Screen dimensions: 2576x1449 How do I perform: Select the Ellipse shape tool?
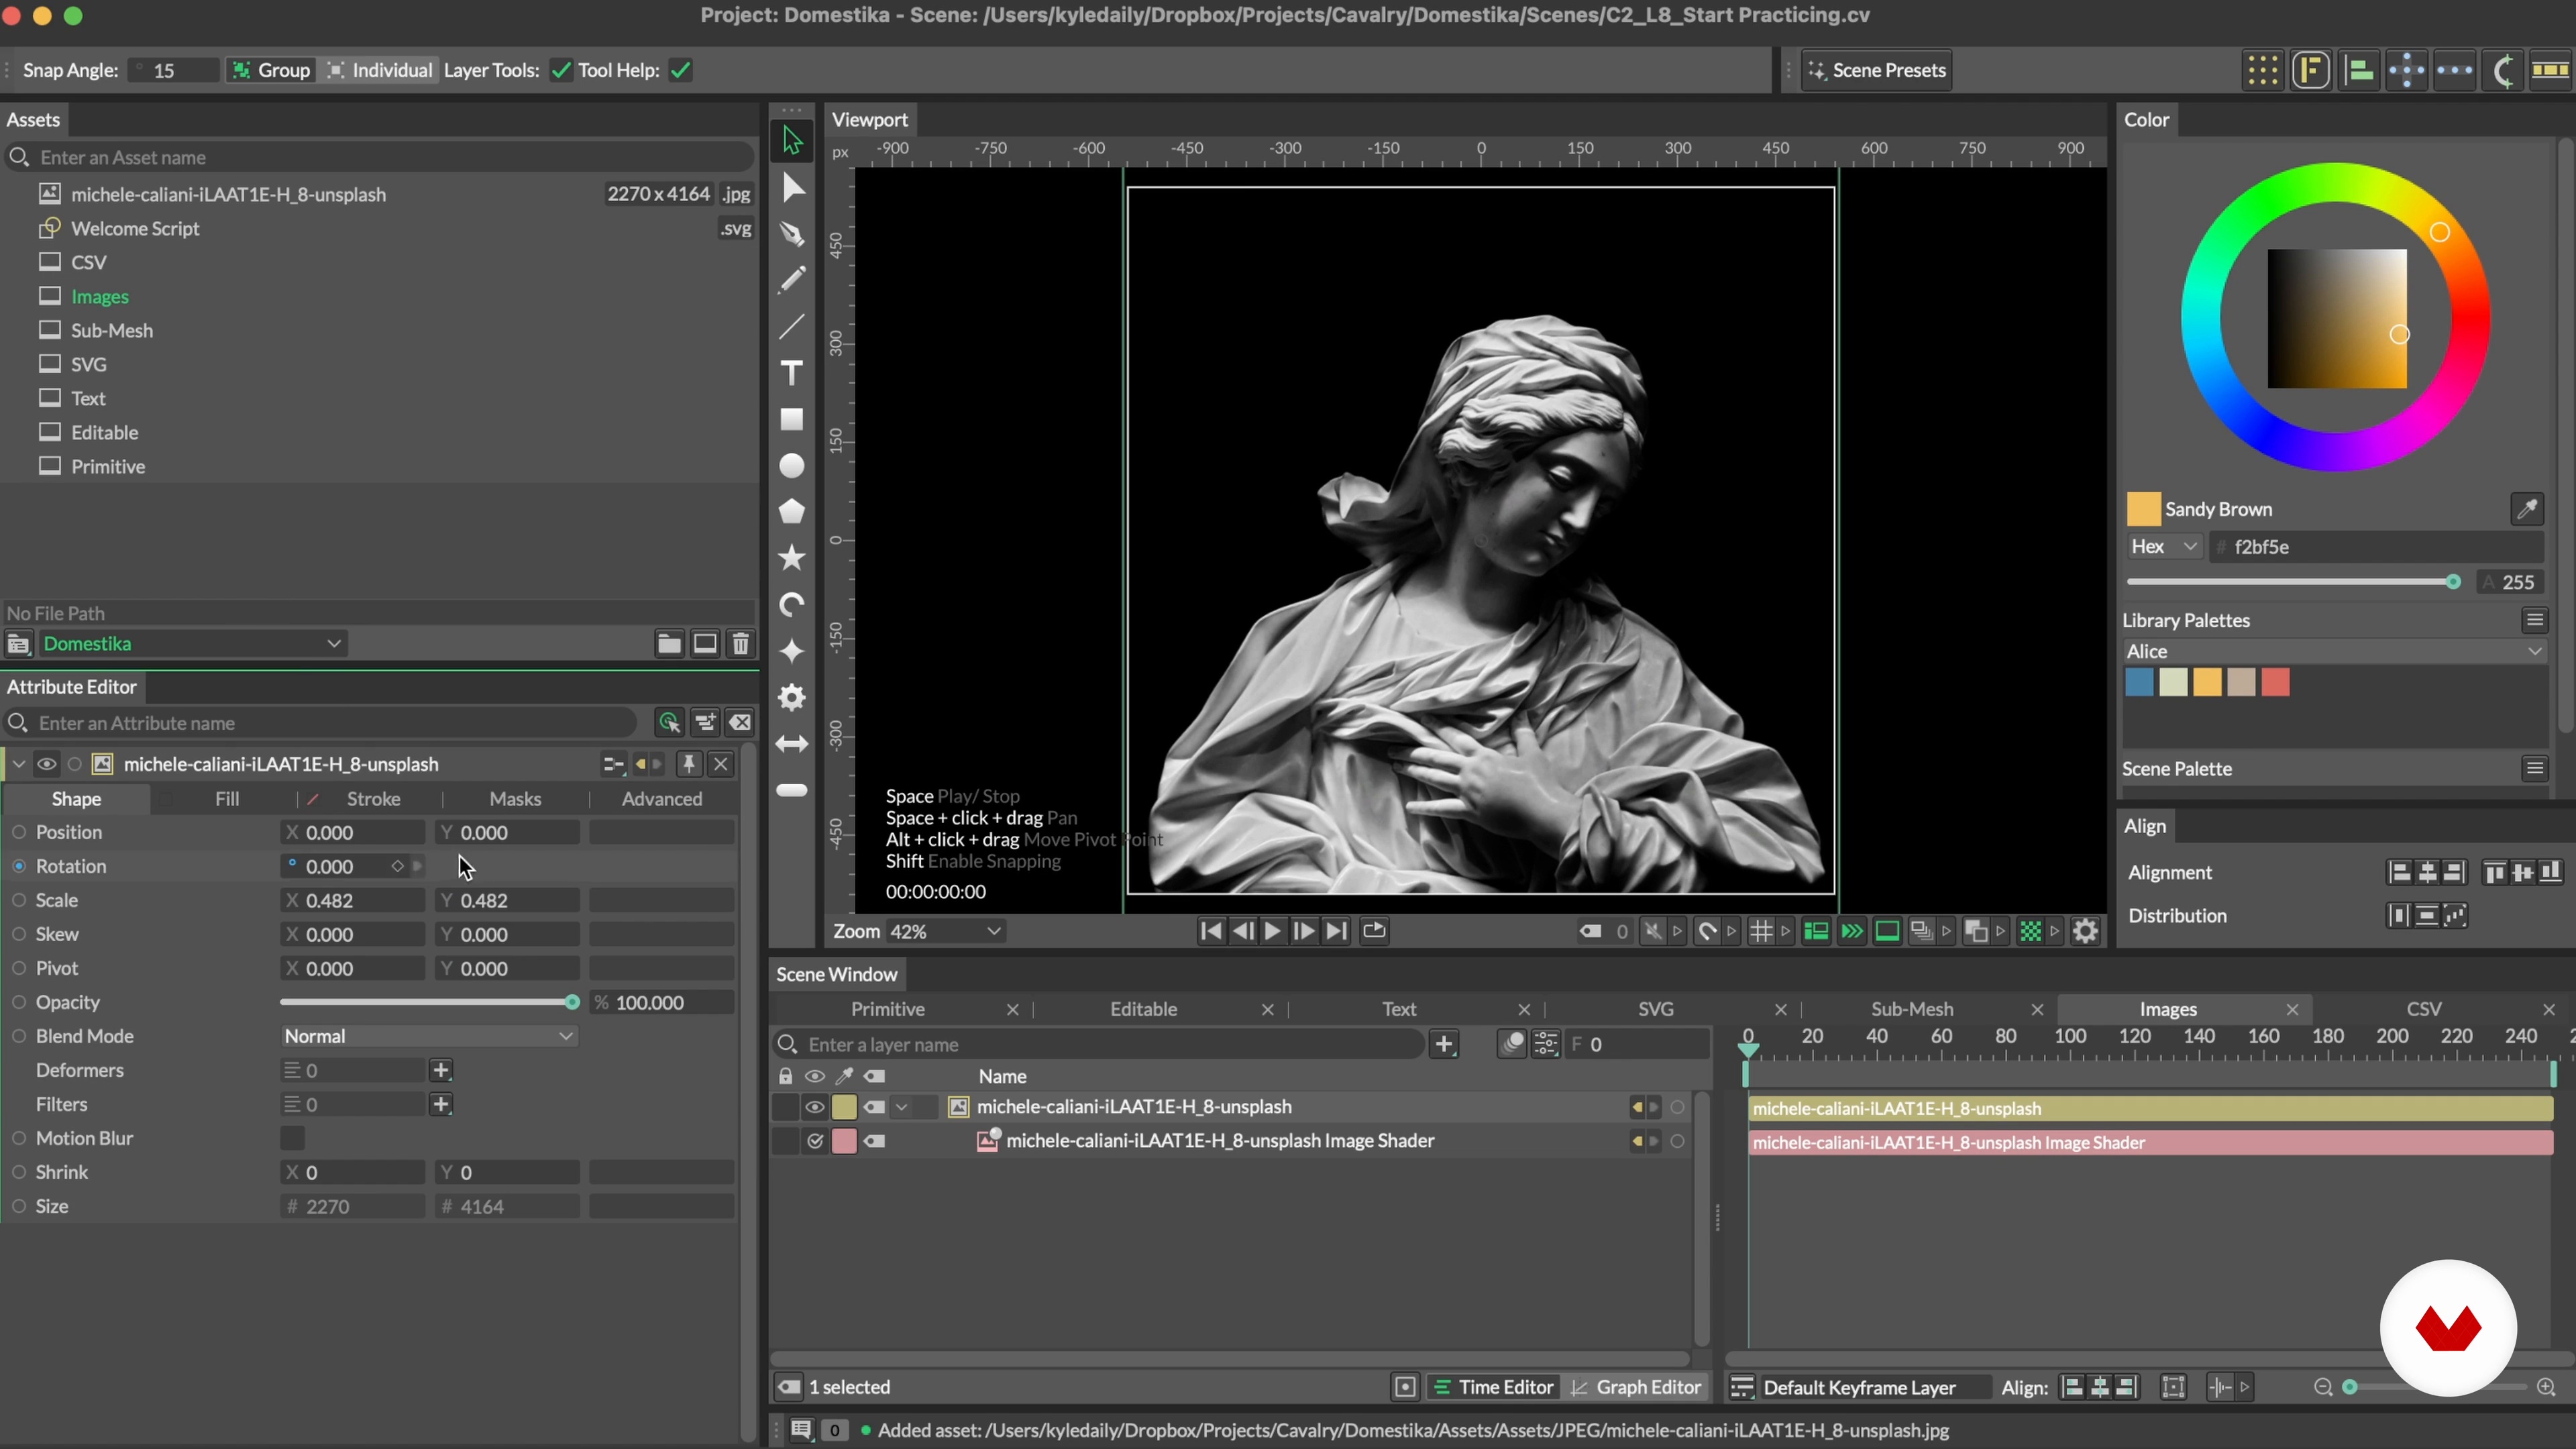(x=792, y=466)
